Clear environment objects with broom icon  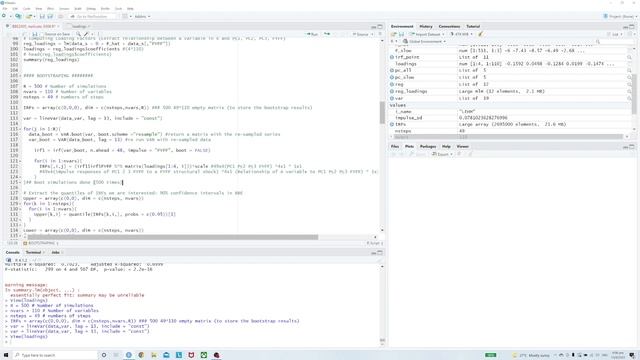tap(480, 34)
